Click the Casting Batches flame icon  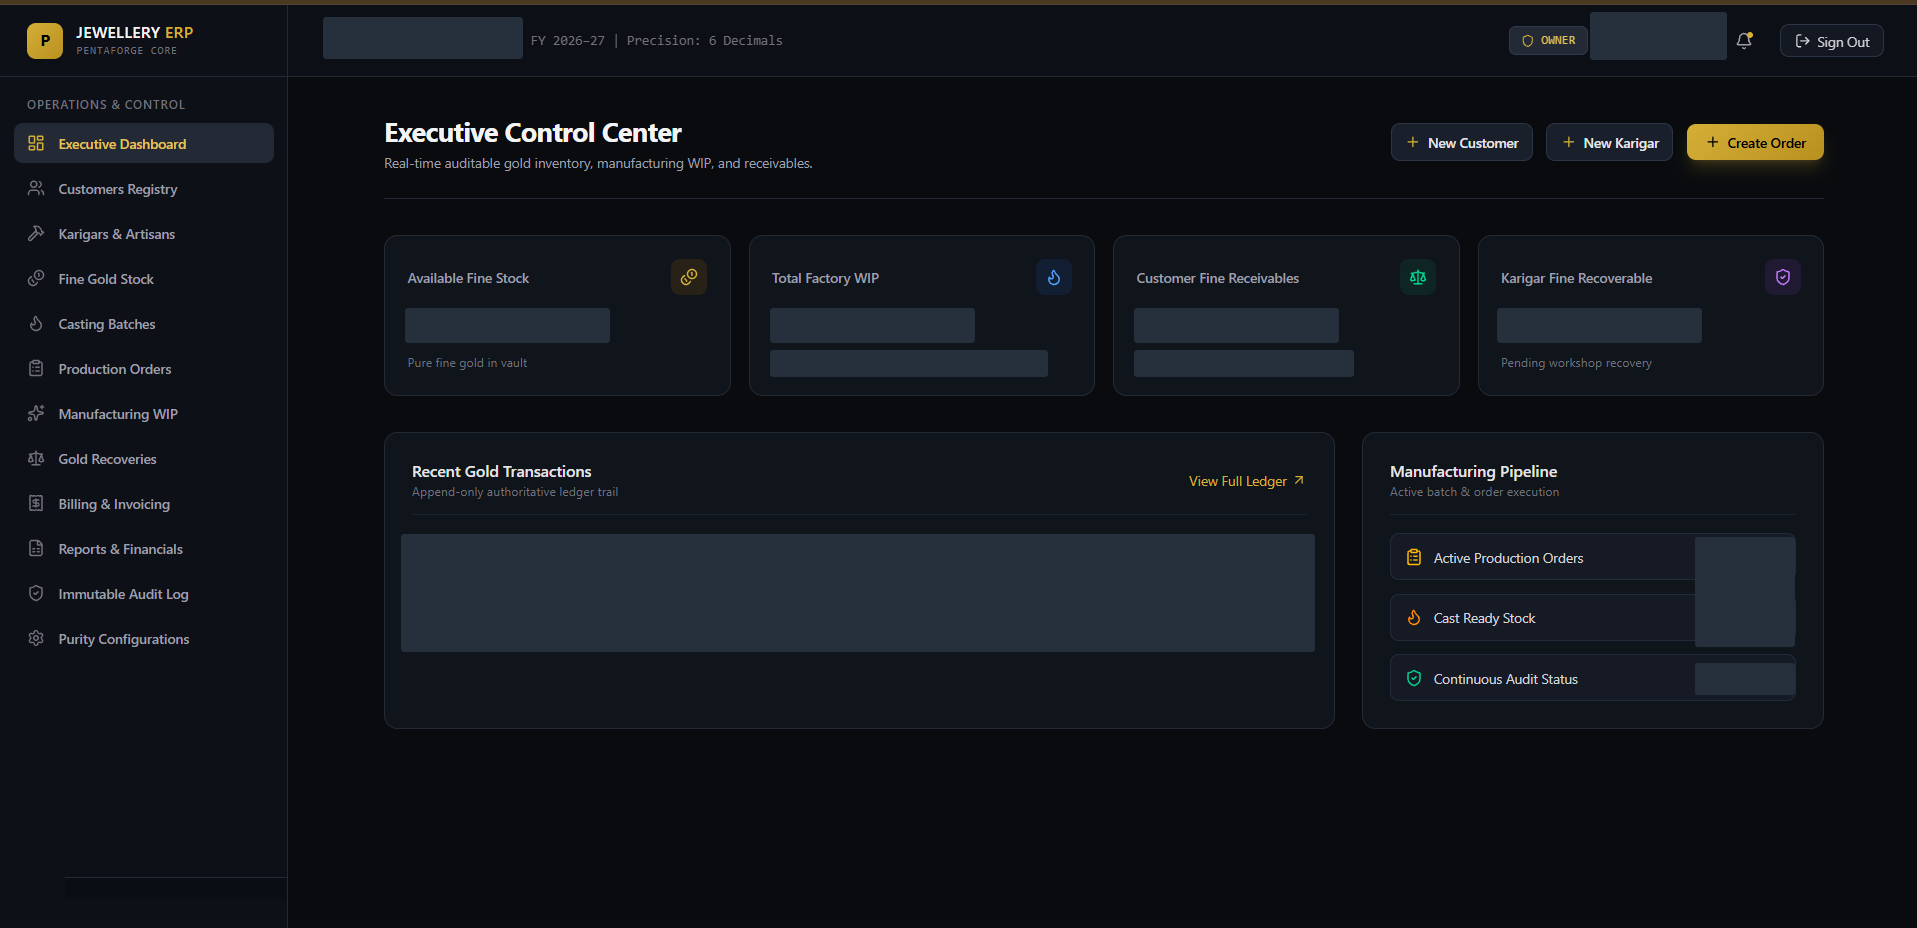(x=36, y=323)
